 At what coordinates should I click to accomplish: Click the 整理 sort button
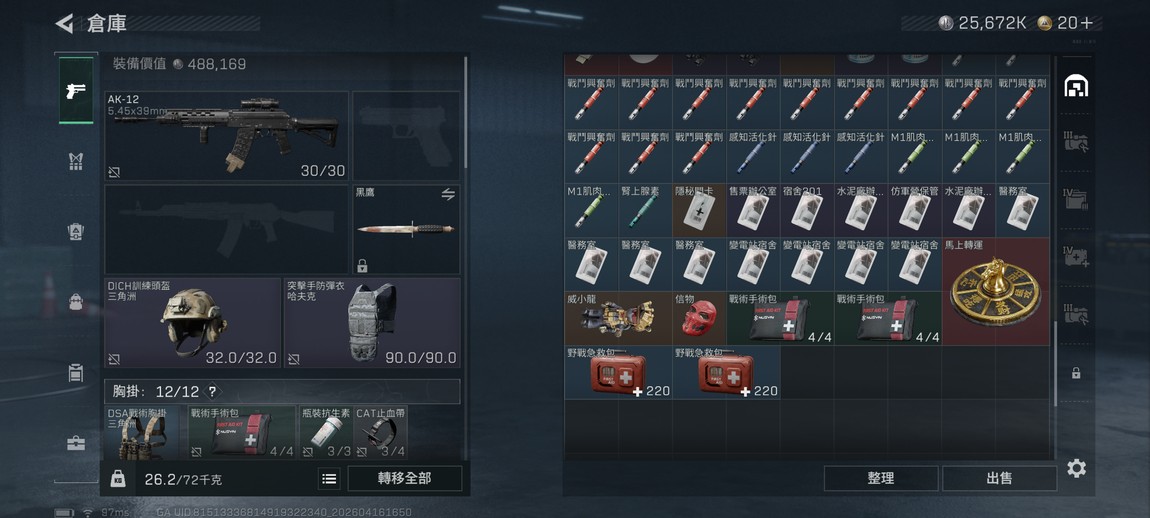881,478
